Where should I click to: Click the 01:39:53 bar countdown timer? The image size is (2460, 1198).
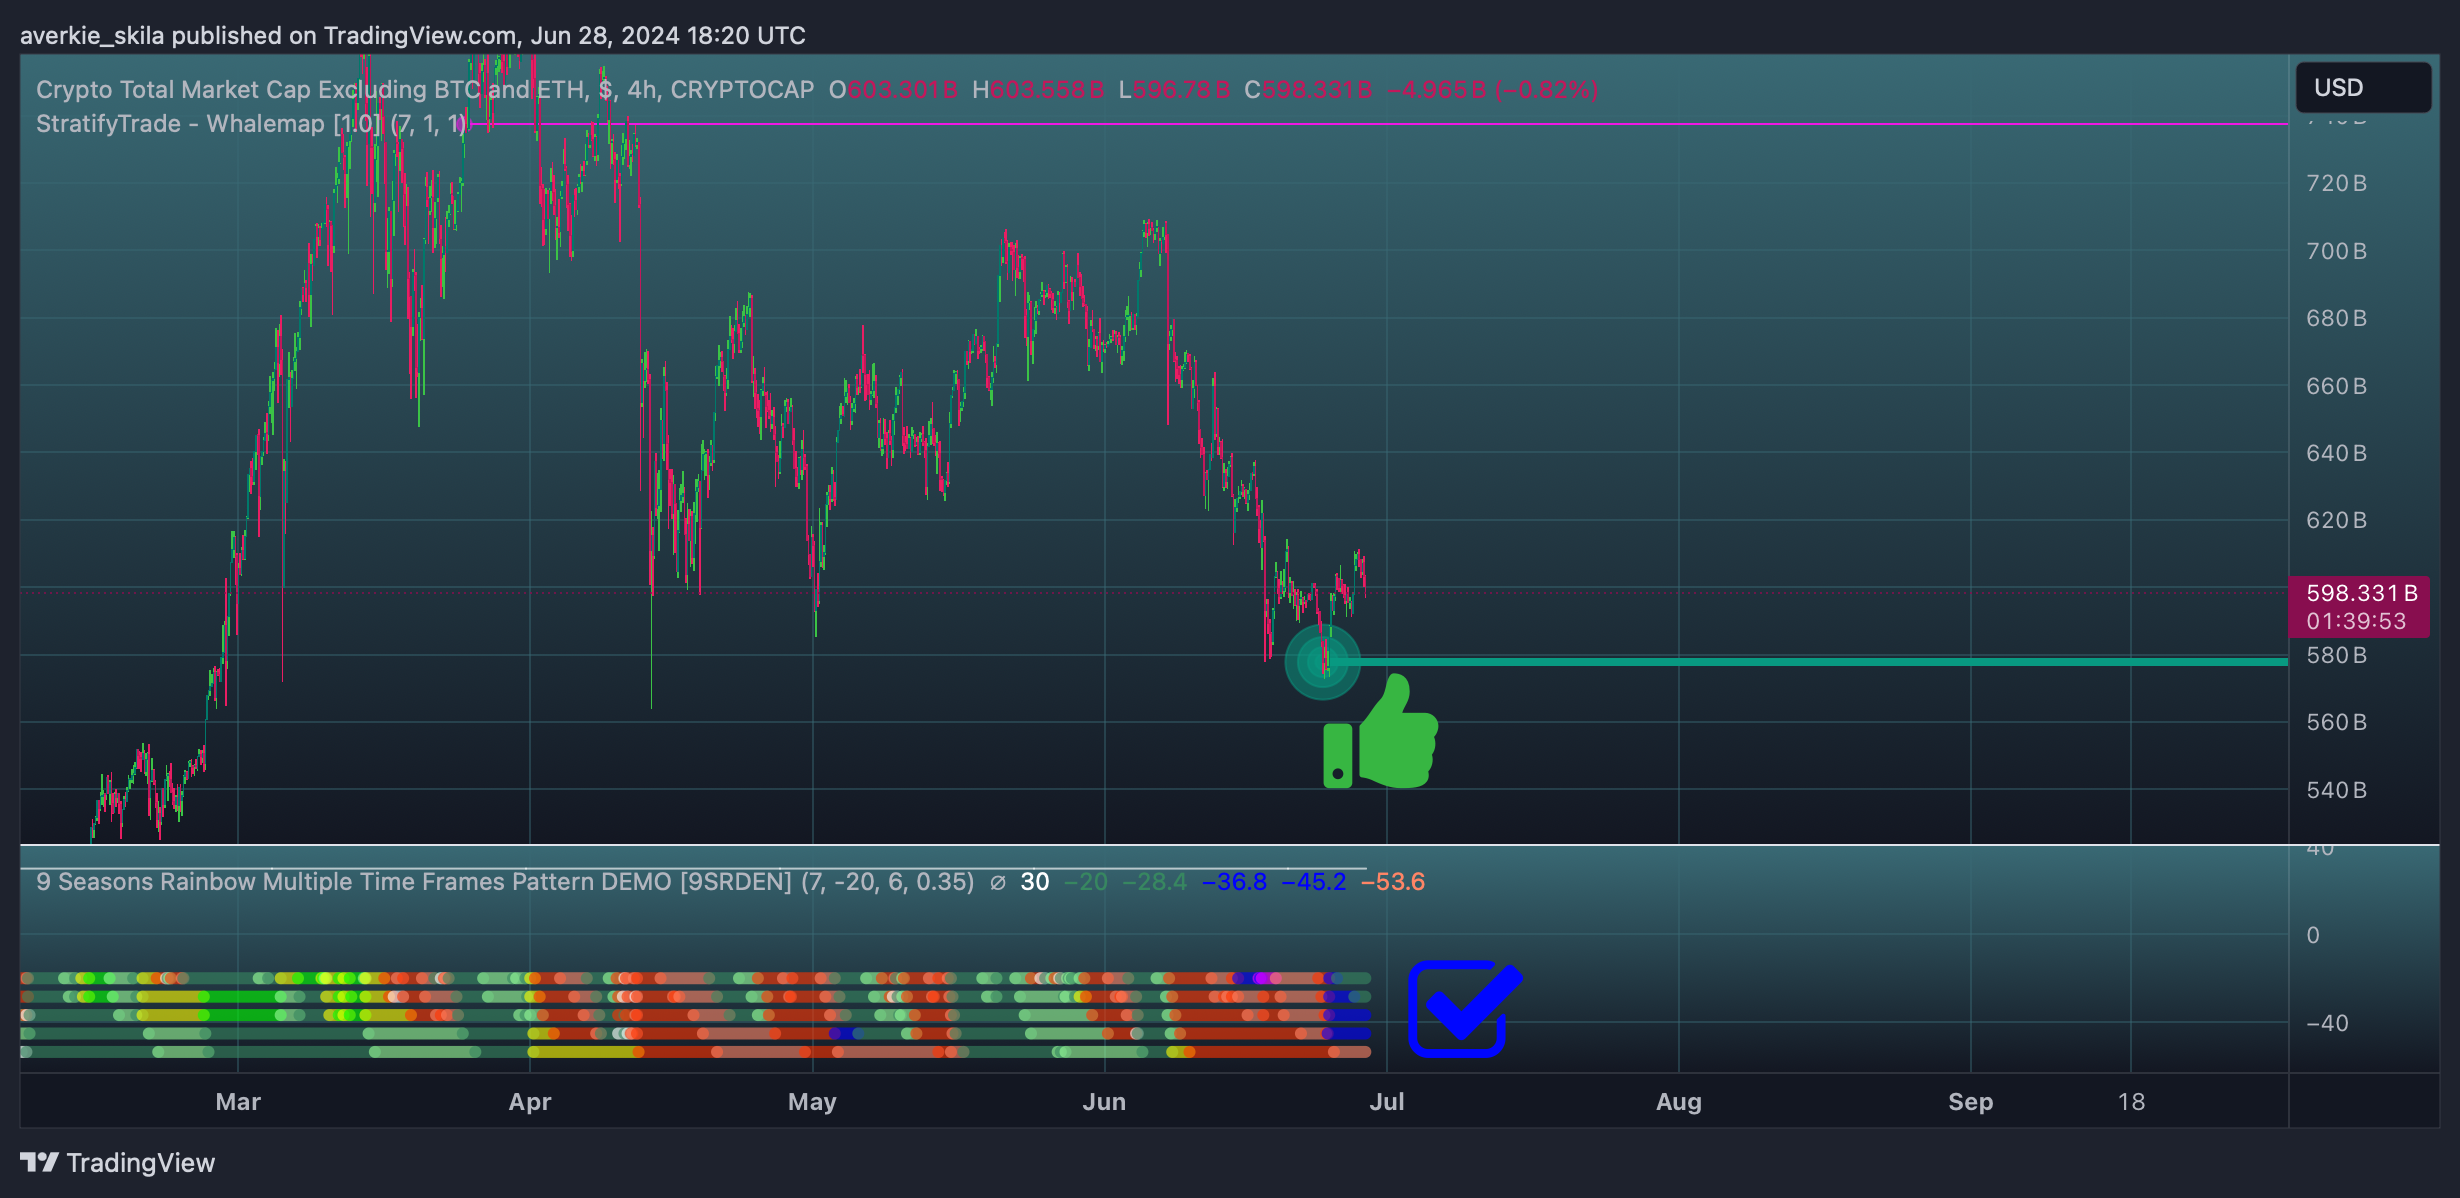pos(2356,621)
